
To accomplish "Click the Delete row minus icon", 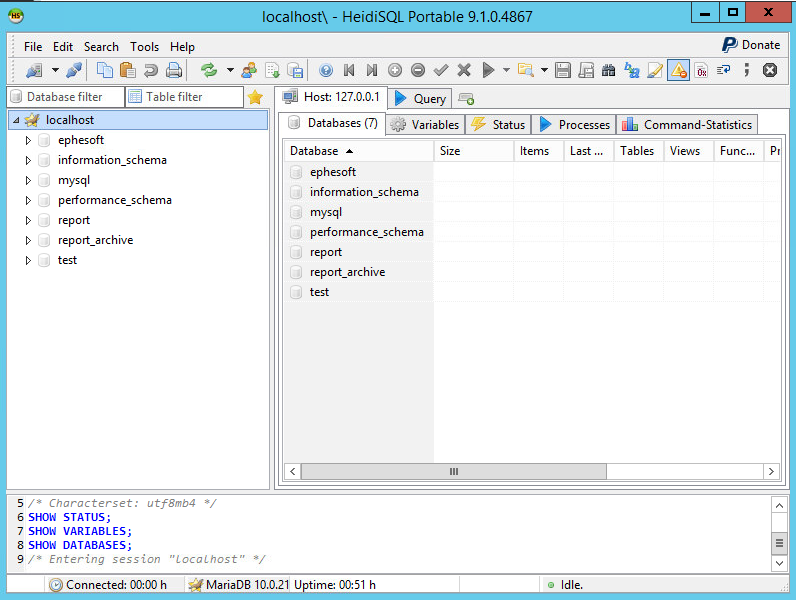I will pos(418,70).
